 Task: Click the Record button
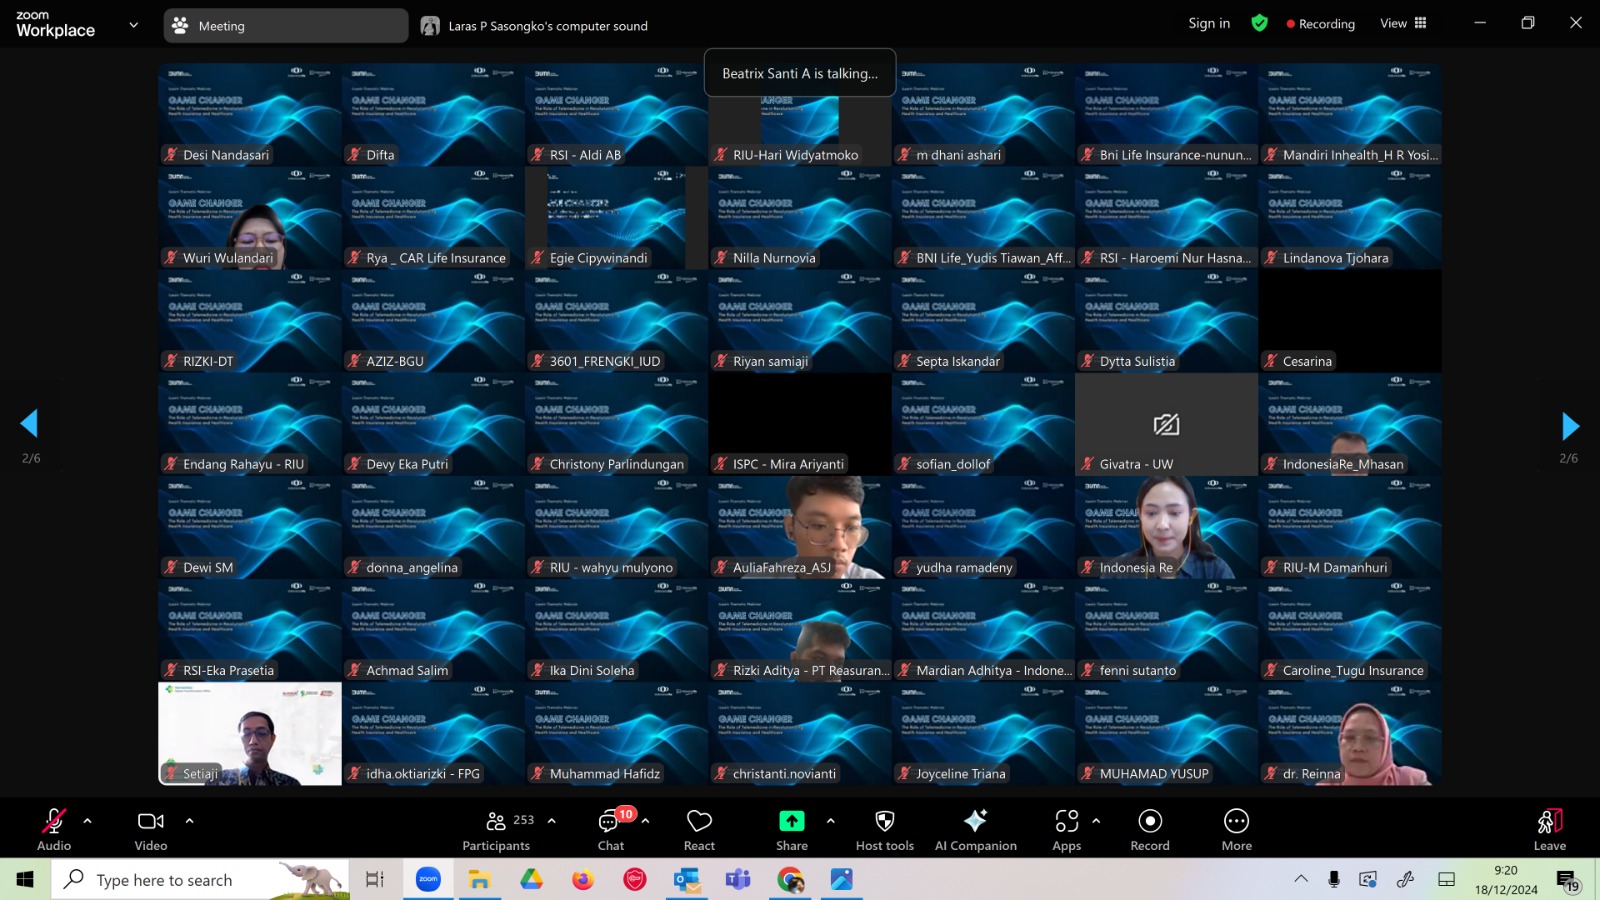[x=1150, y=829]
